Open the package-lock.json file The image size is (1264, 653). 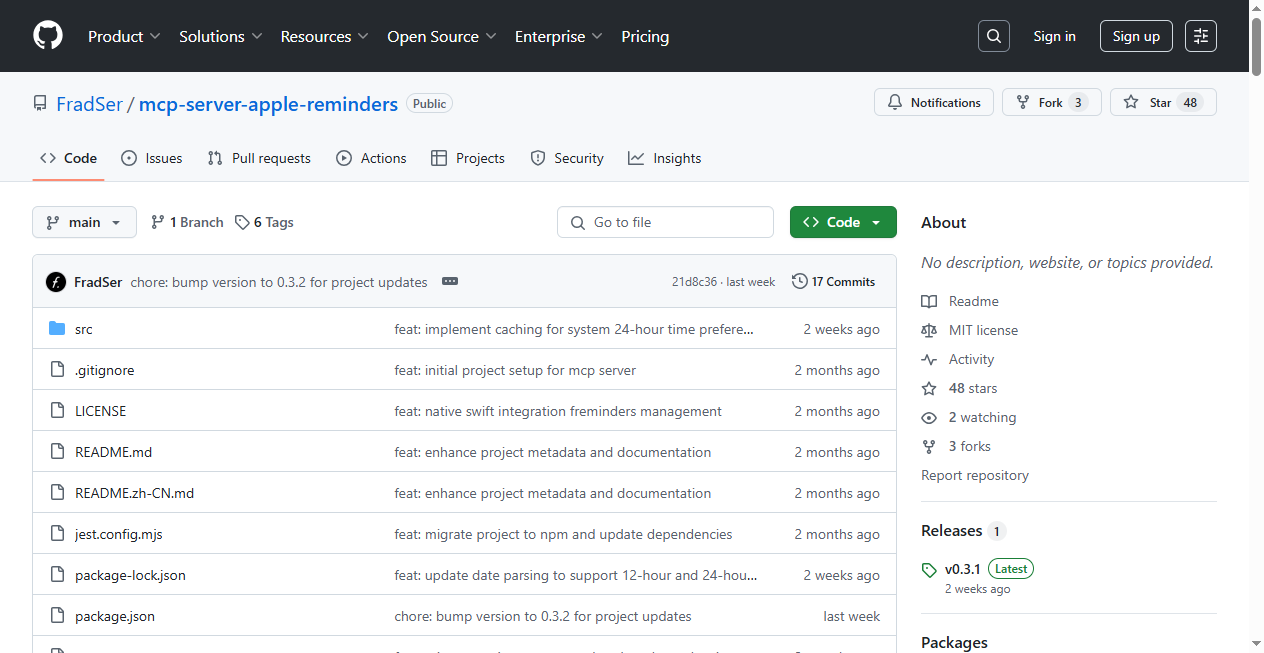pos(130,575)
